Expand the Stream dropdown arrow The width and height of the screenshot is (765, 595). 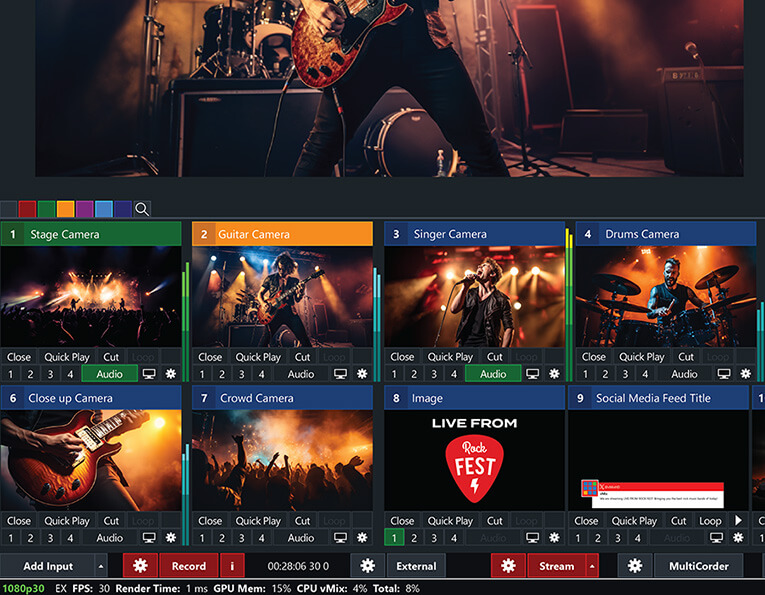pos(592,566)
